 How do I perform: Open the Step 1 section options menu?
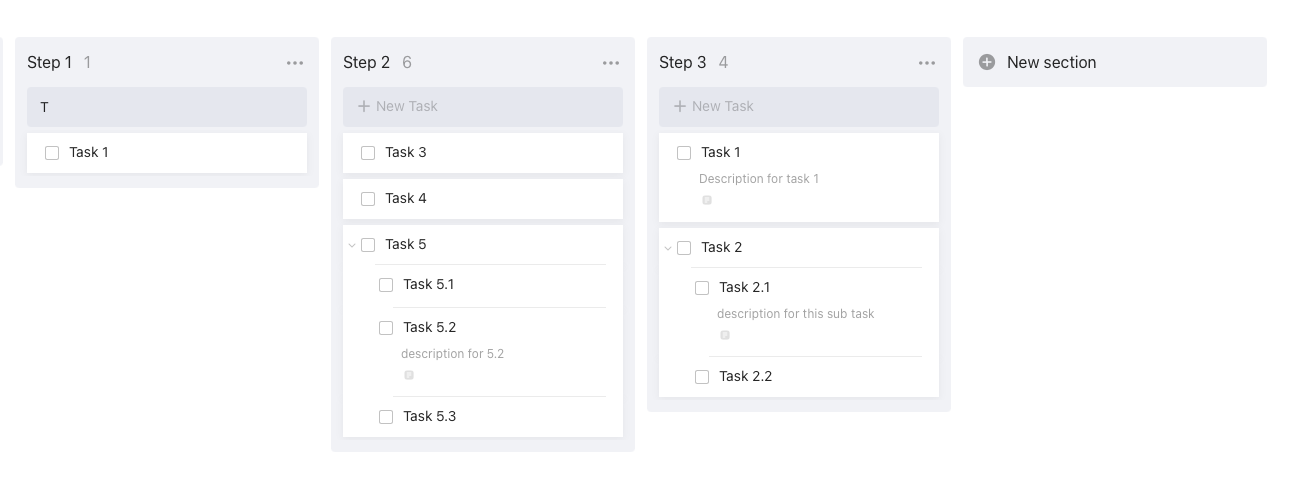295,62
